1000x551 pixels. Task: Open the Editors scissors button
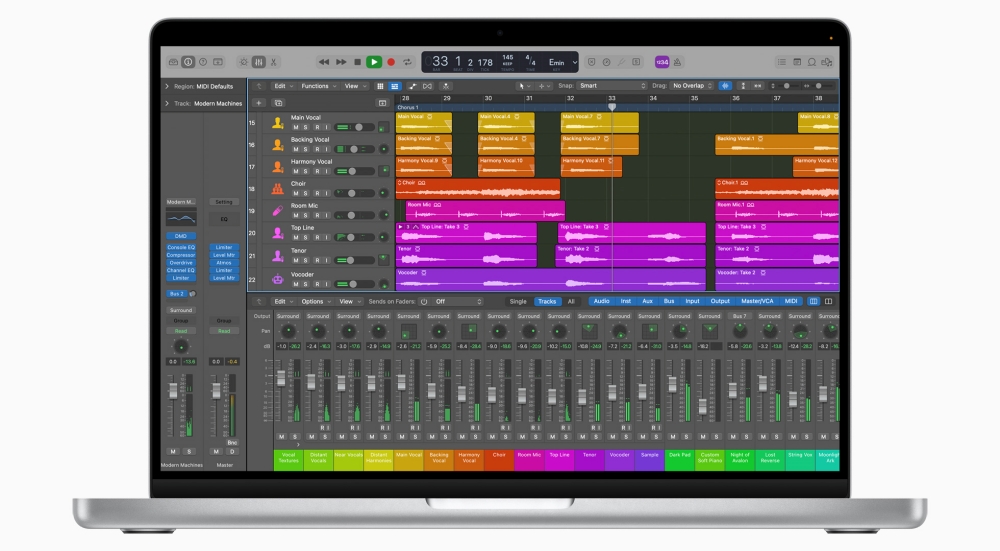274,62
